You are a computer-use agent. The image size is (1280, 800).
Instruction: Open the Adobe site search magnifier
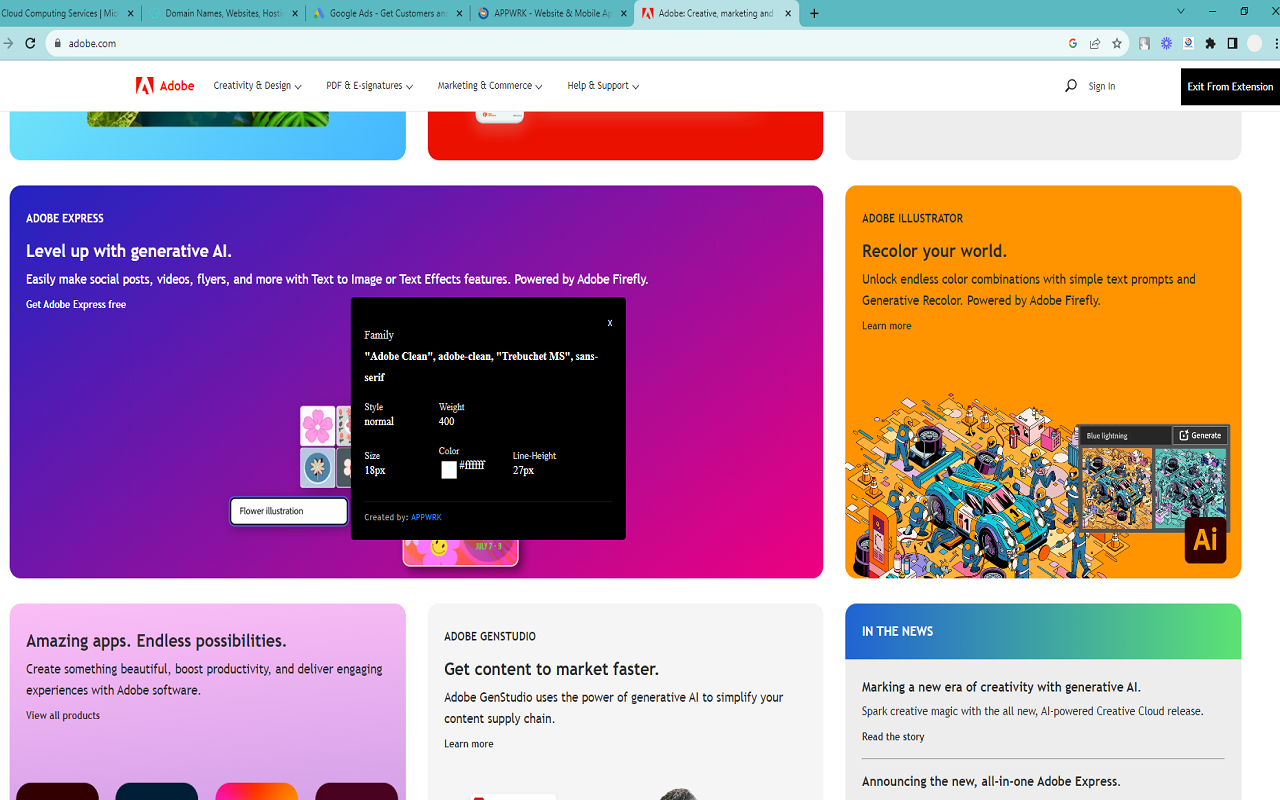1071,86
